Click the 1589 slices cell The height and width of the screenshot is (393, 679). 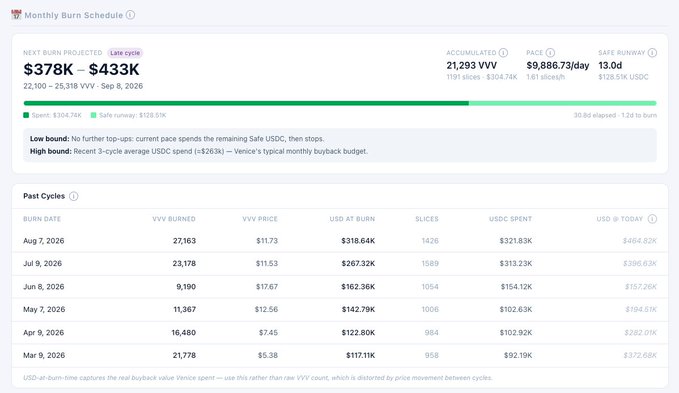tap(430, 263)
